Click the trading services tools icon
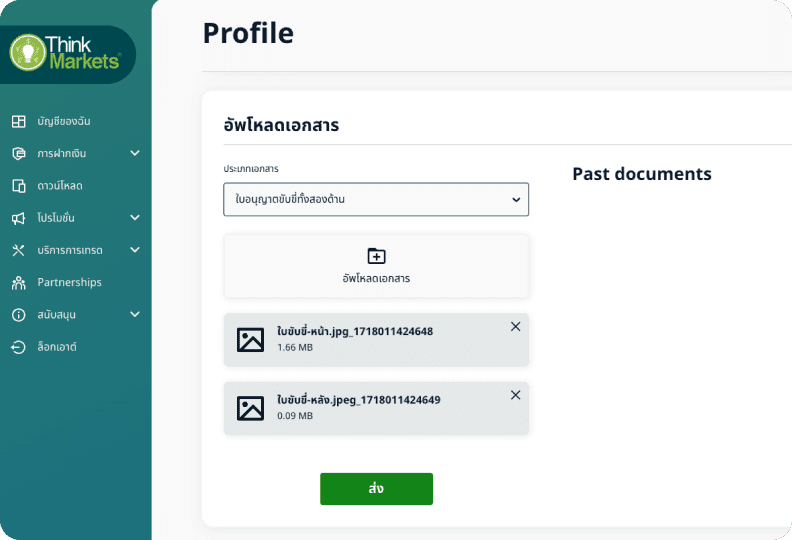Image resolution: width=792 pixels, height=540 pixels. click(18, 250)
